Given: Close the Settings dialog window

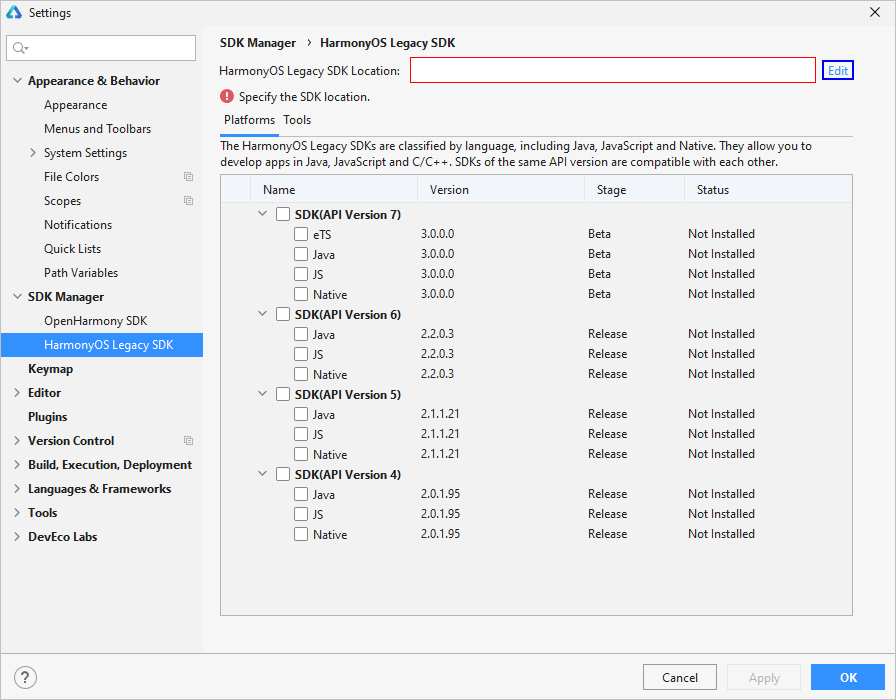Looking at the screenshot, I should [875, 12].
